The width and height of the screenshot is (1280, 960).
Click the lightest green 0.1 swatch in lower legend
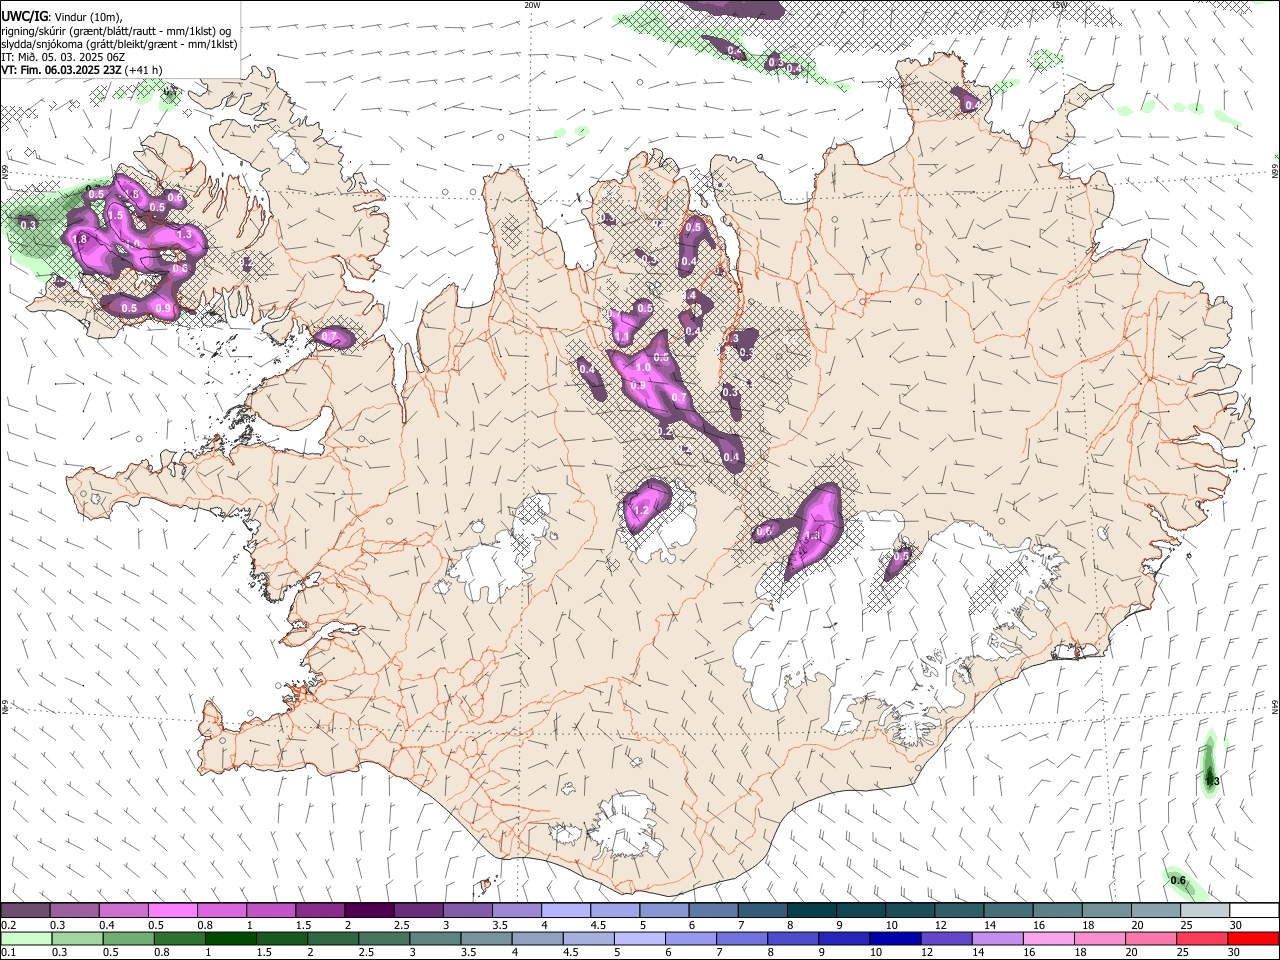(26, 938)
